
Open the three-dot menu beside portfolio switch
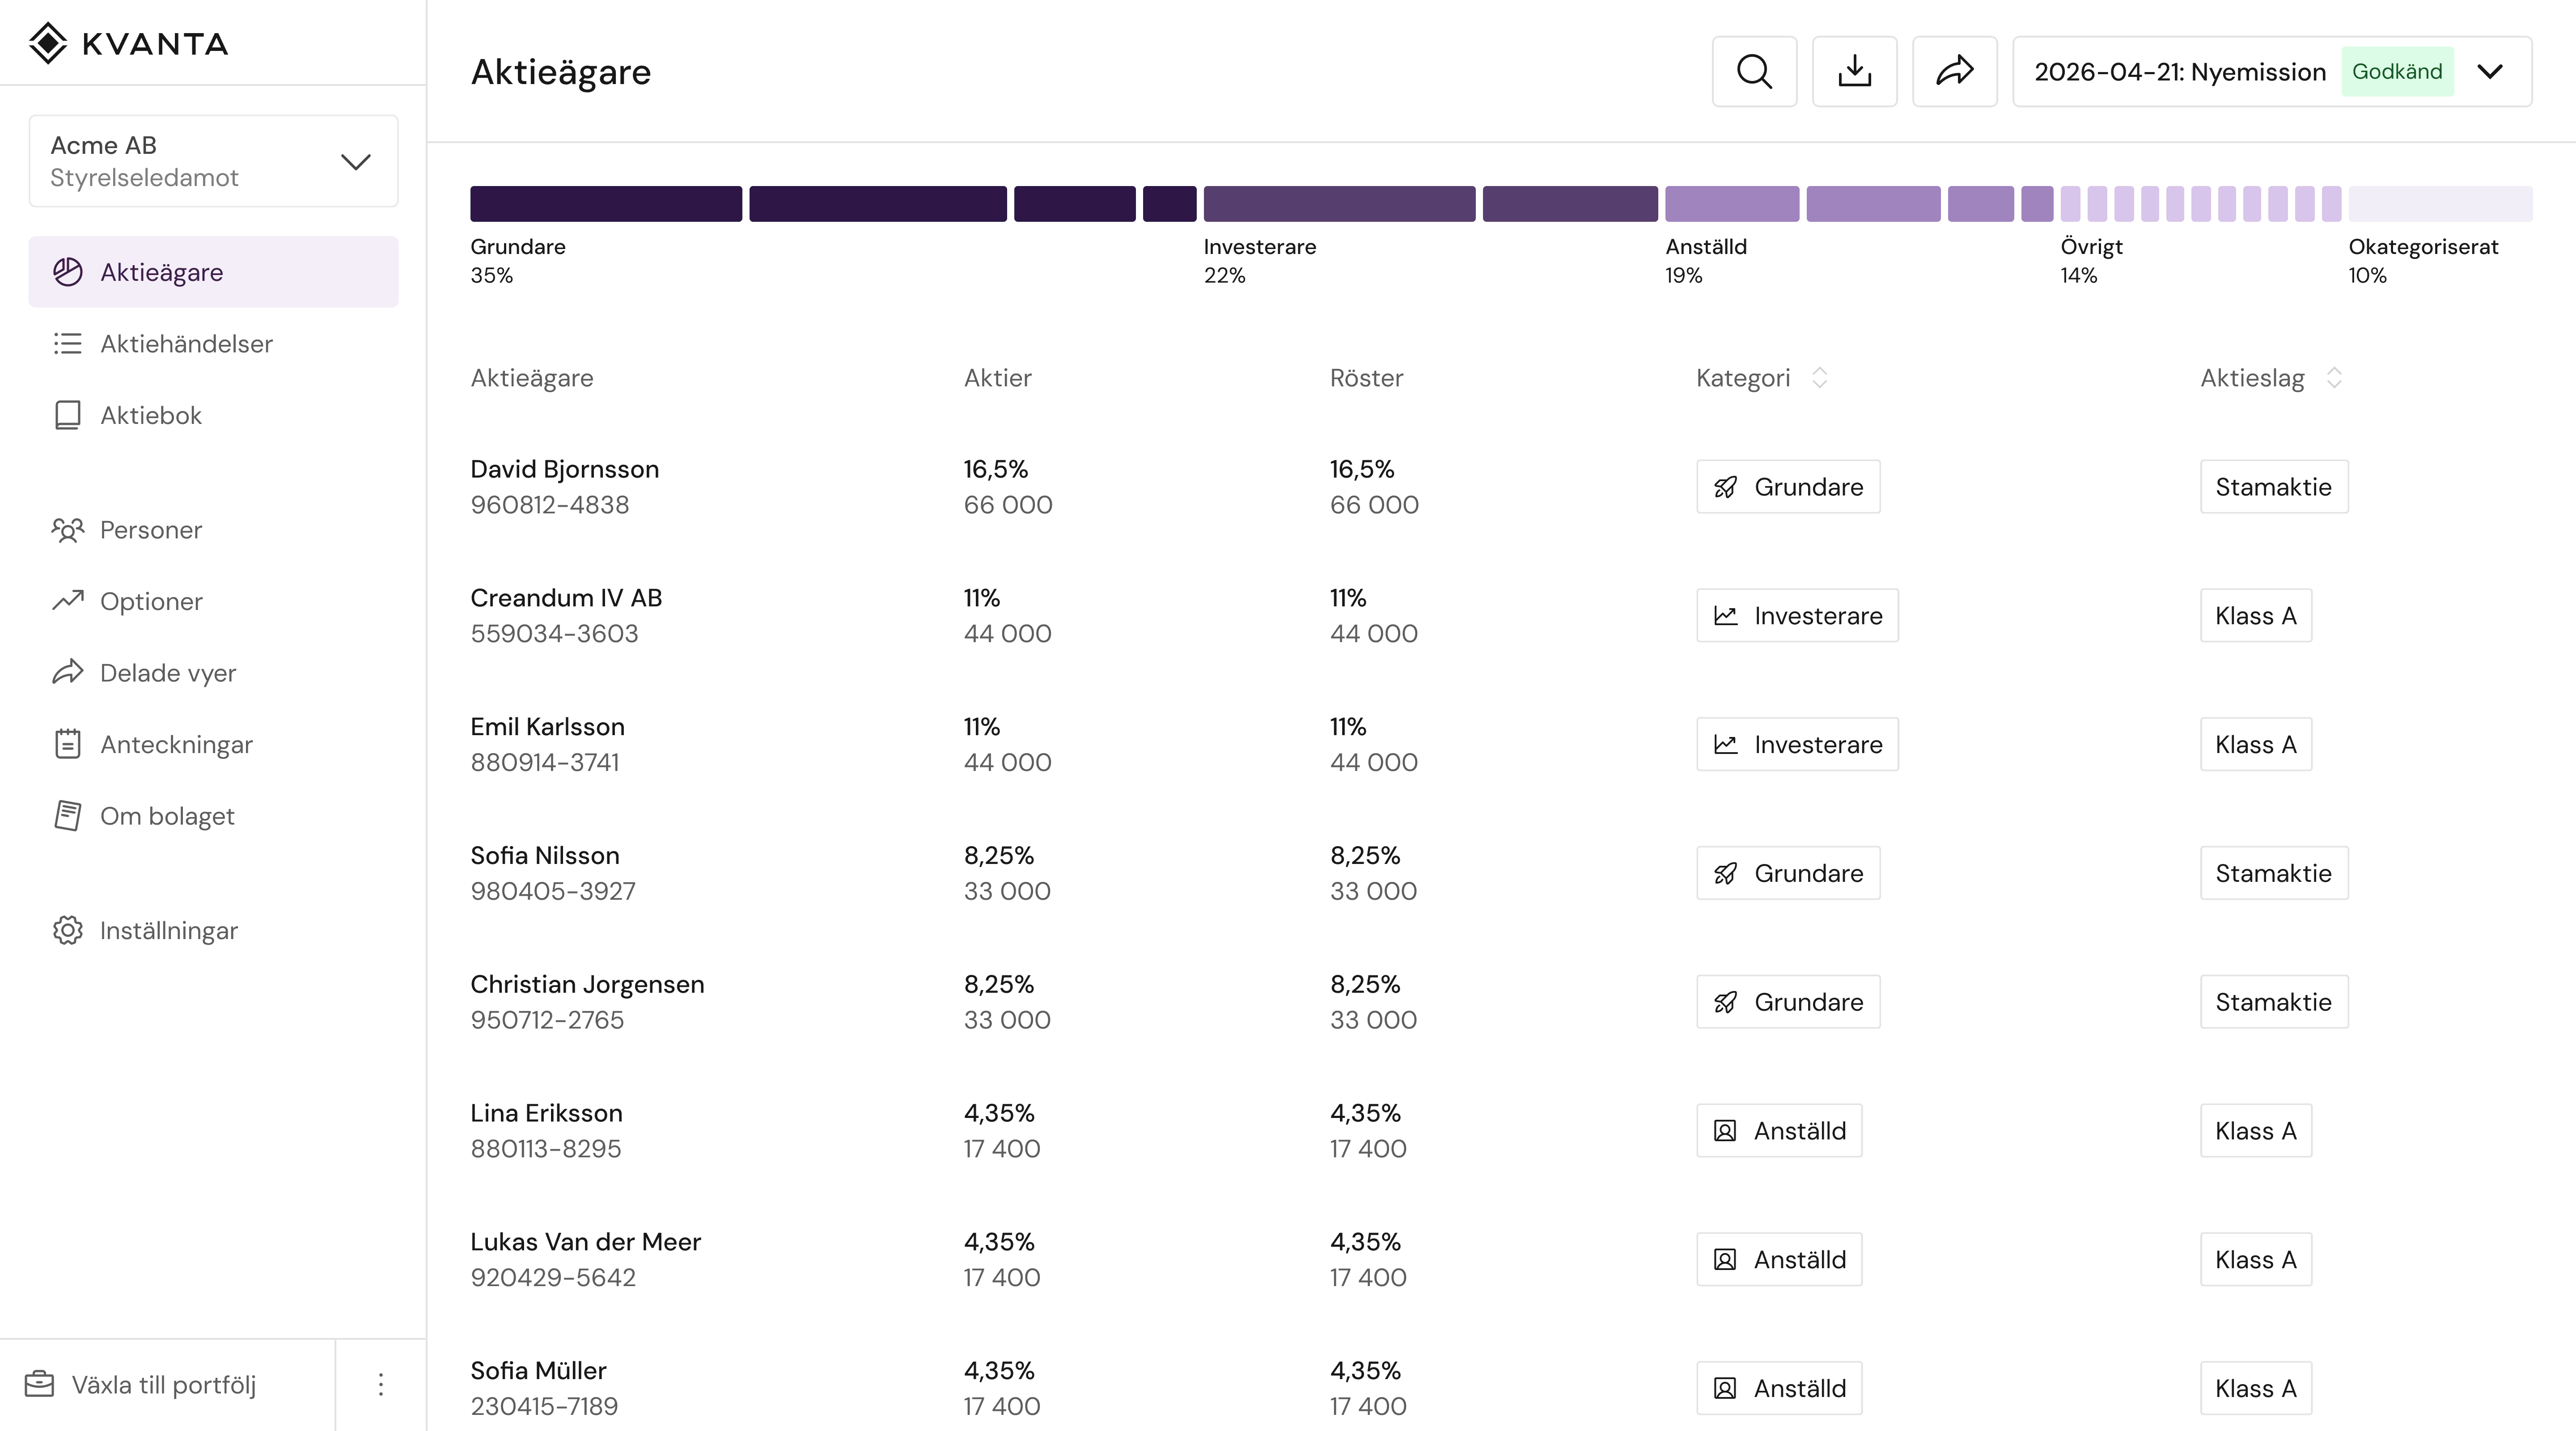[380, 1385]
